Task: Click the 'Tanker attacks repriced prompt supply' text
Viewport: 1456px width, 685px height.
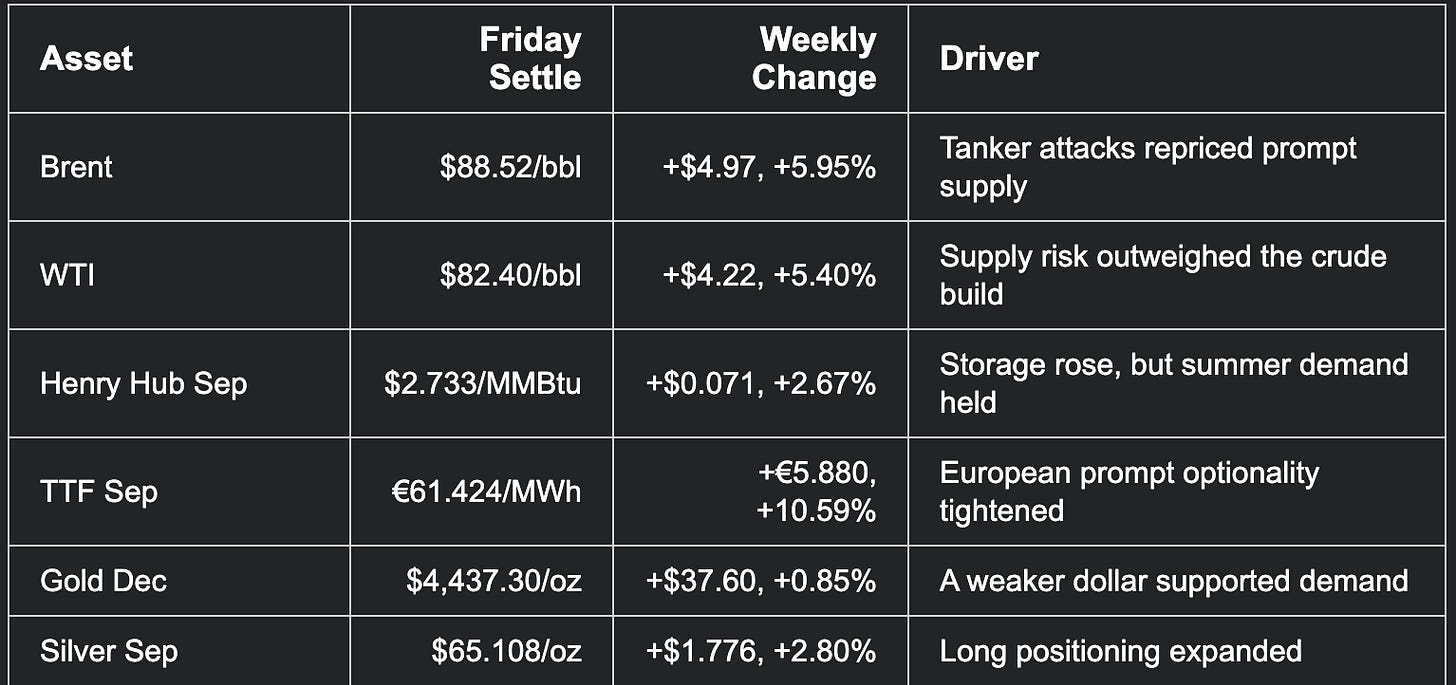Action: click(x=1148, y=167)
